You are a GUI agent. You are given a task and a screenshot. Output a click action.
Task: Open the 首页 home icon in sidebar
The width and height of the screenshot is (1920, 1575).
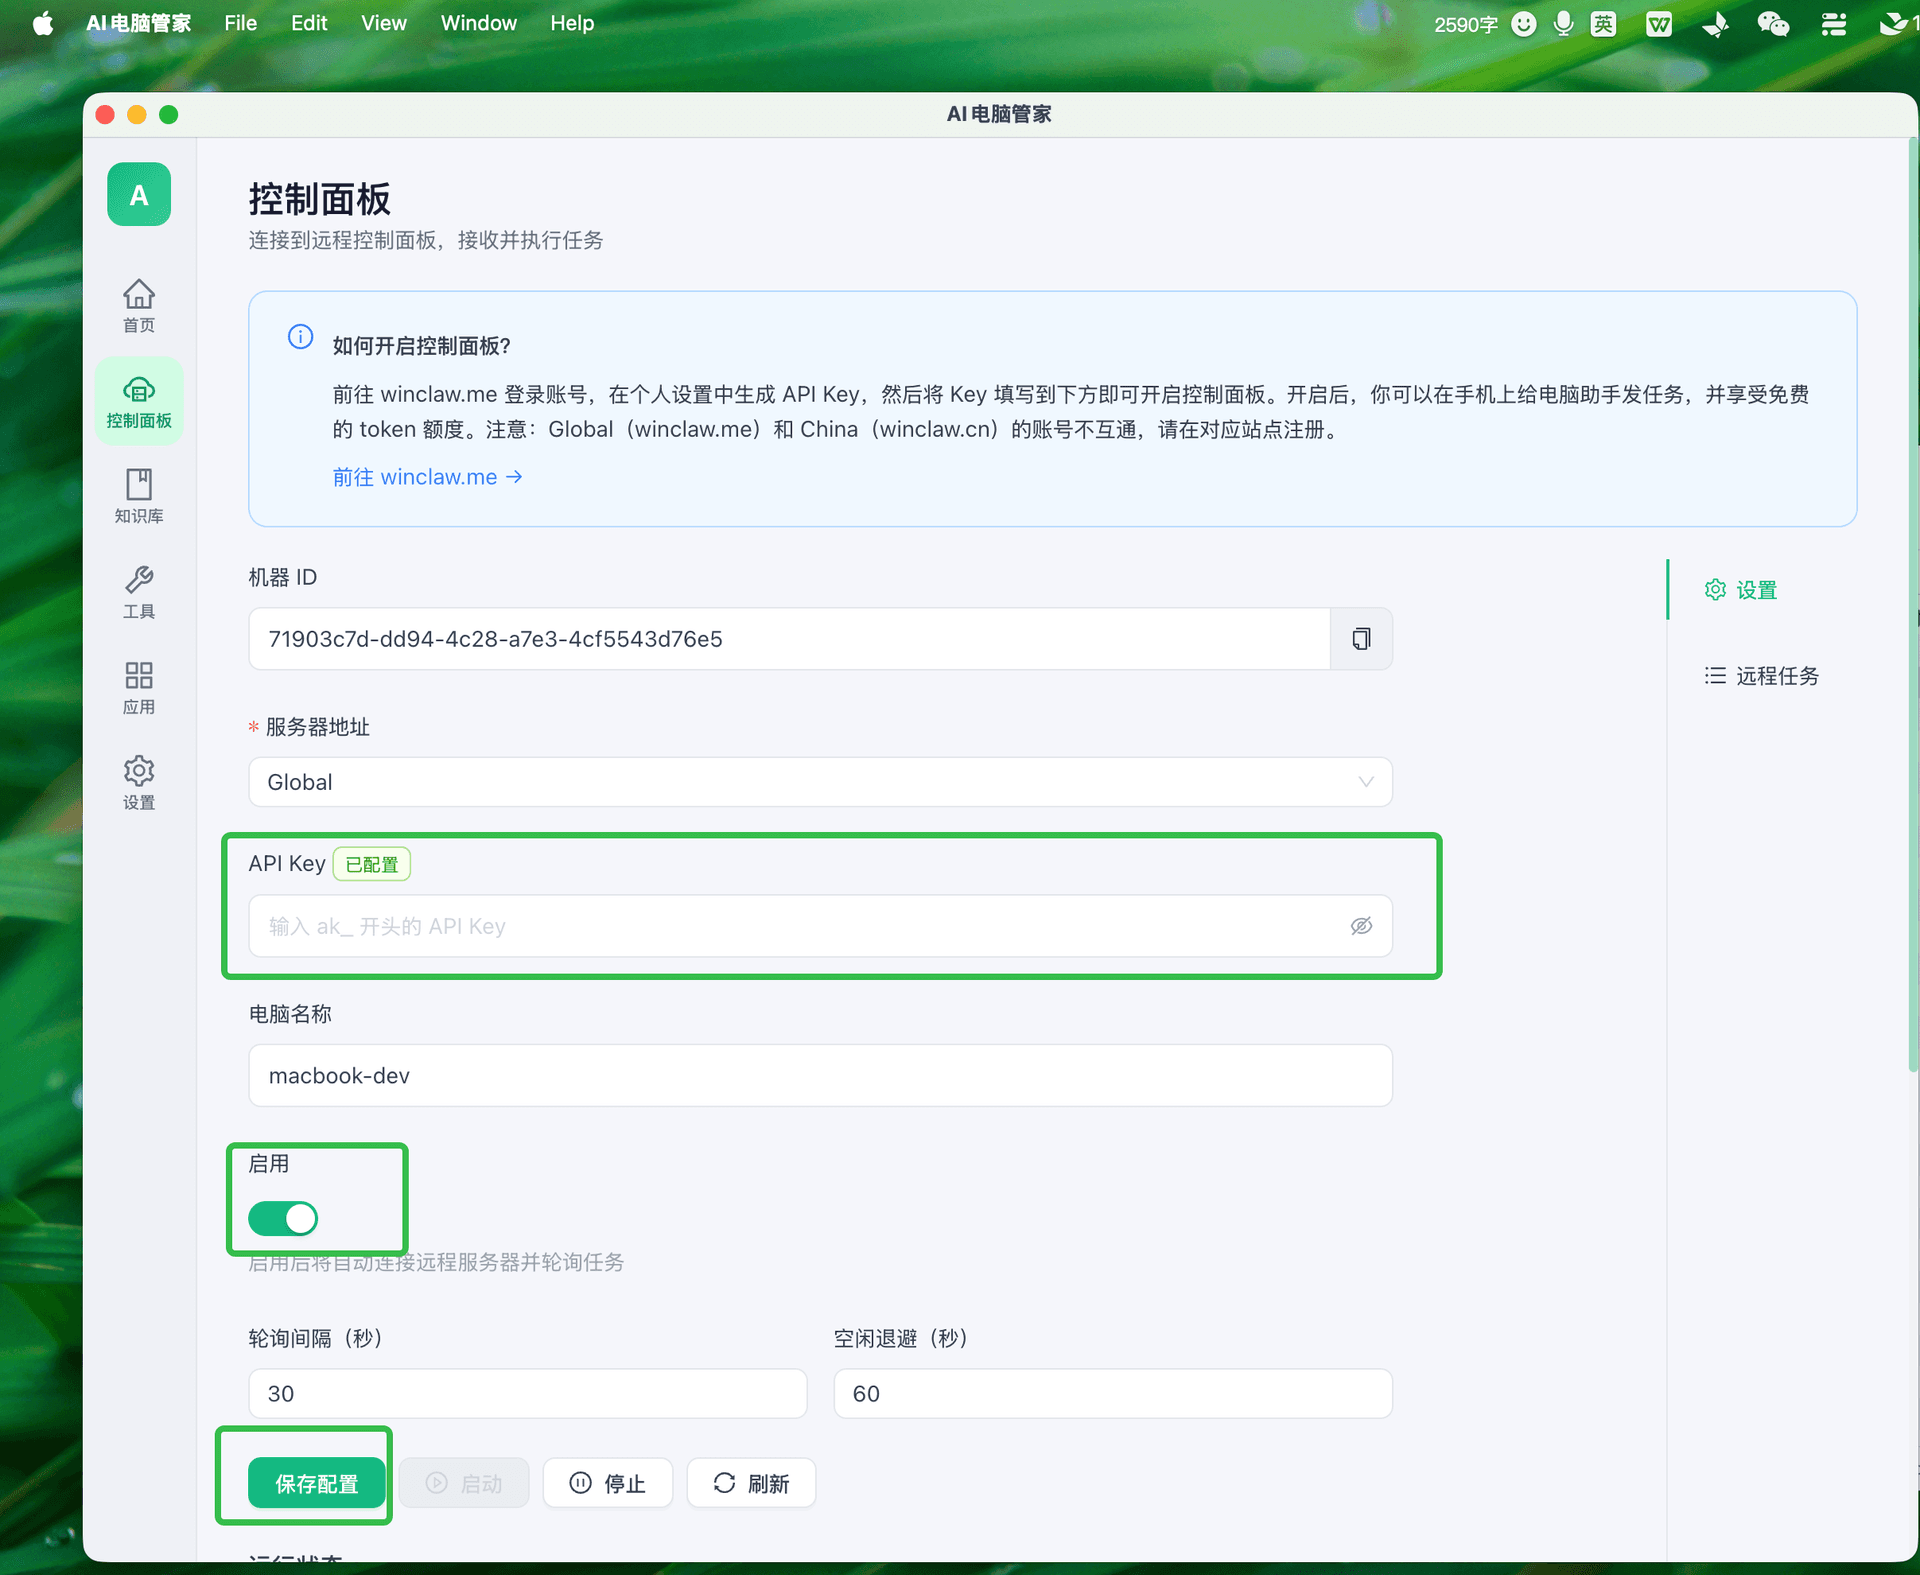click(139, 305)
